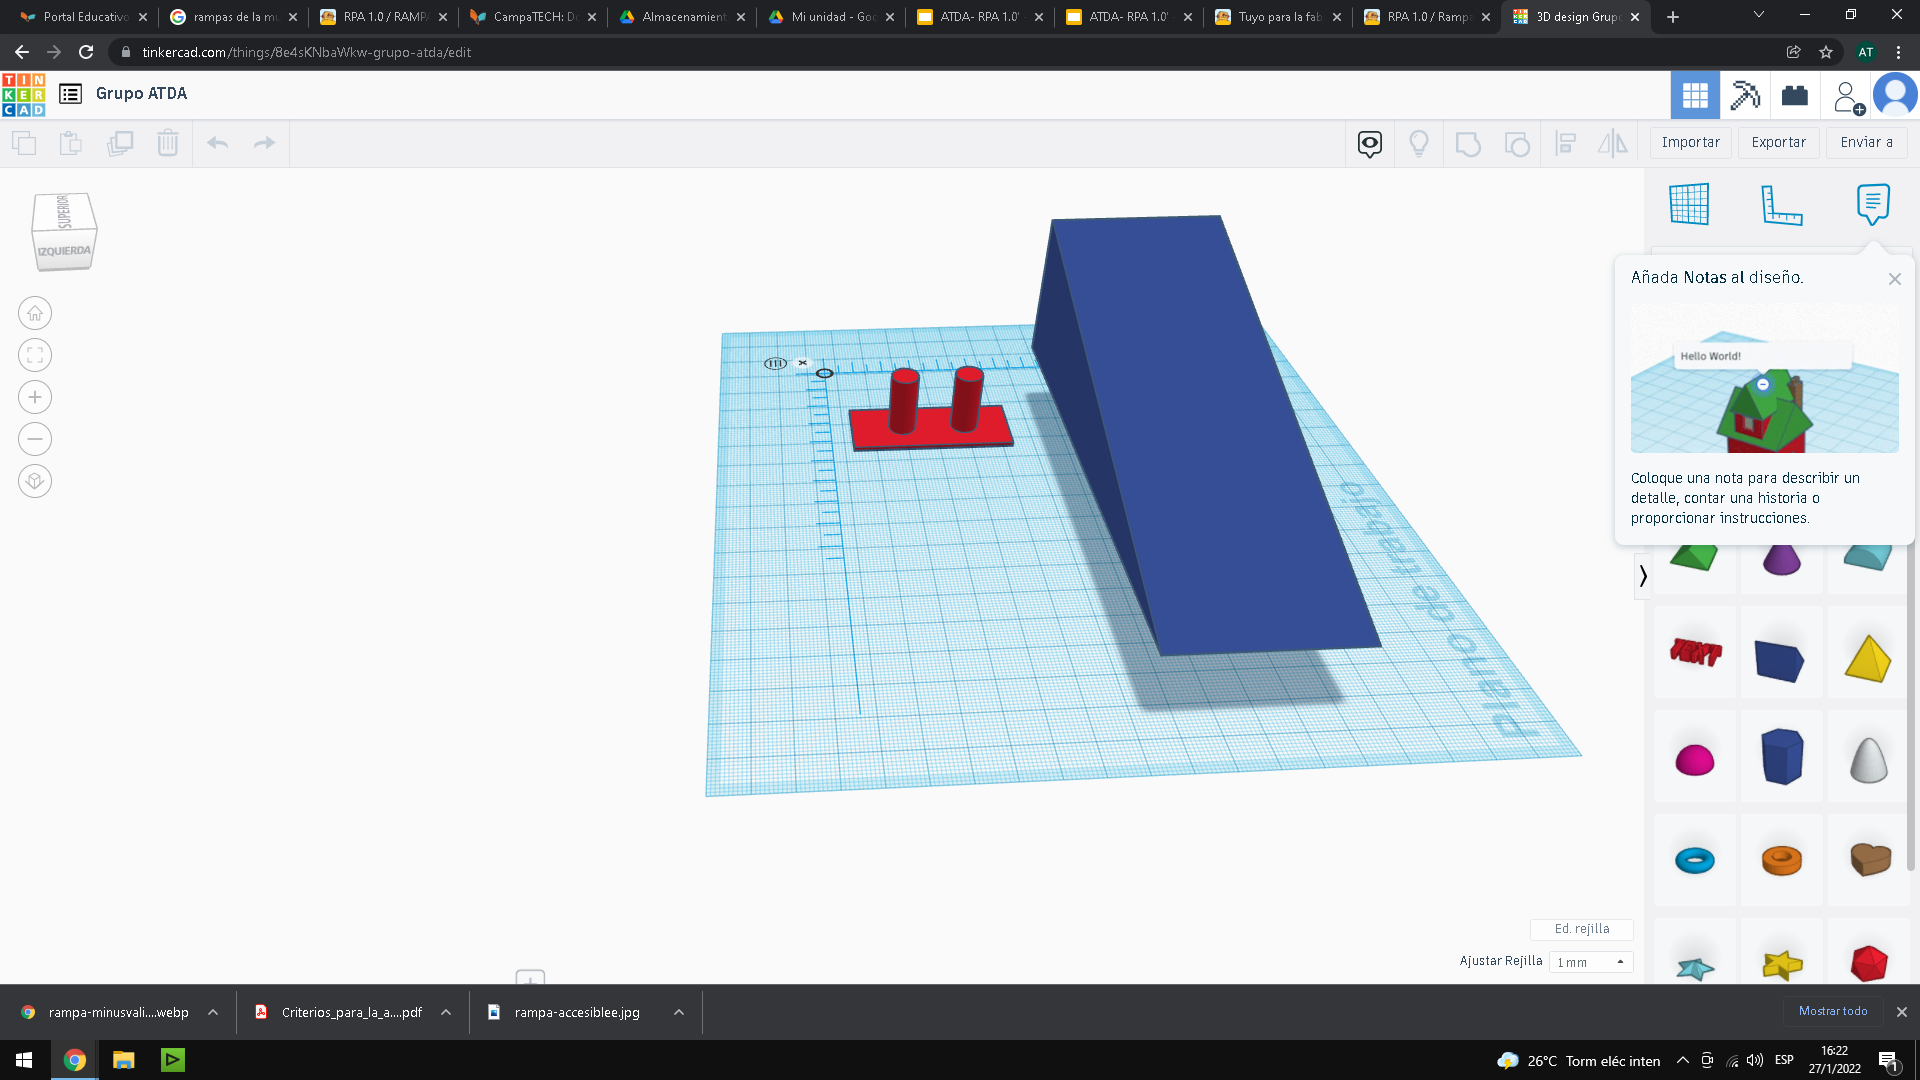
Task: Collapse the shapes panel chevron
Action: [x=1642, y=576]
